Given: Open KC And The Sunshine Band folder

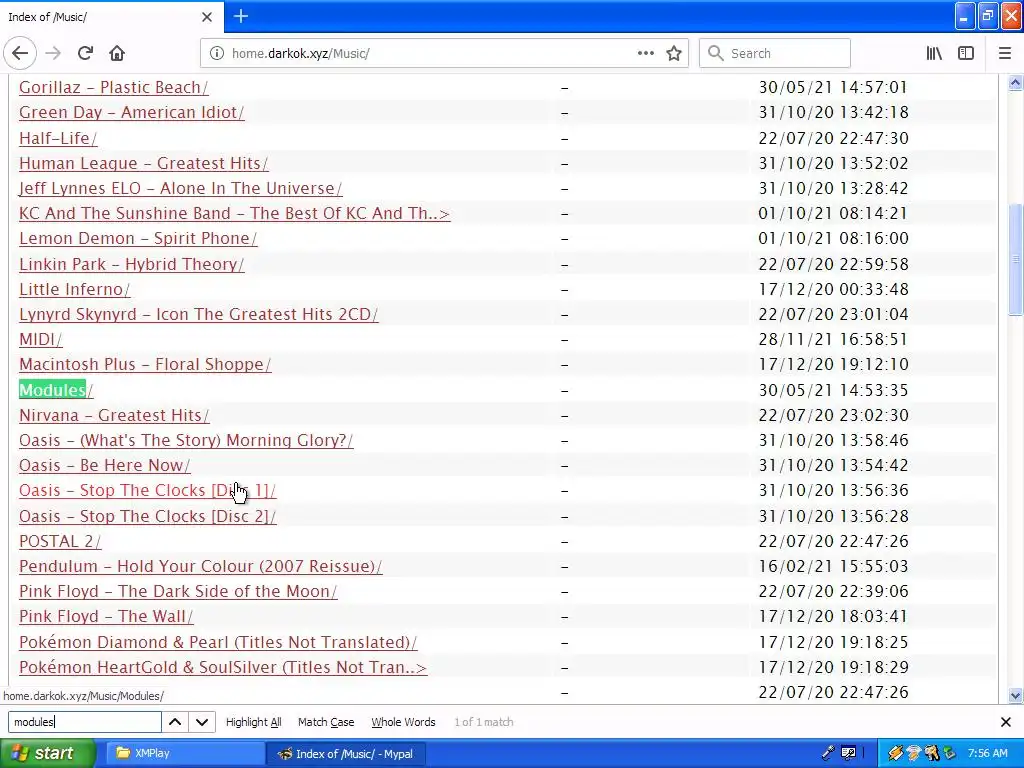Looking at the screenshot, I should pyautogui.click(x=234, y=214).
